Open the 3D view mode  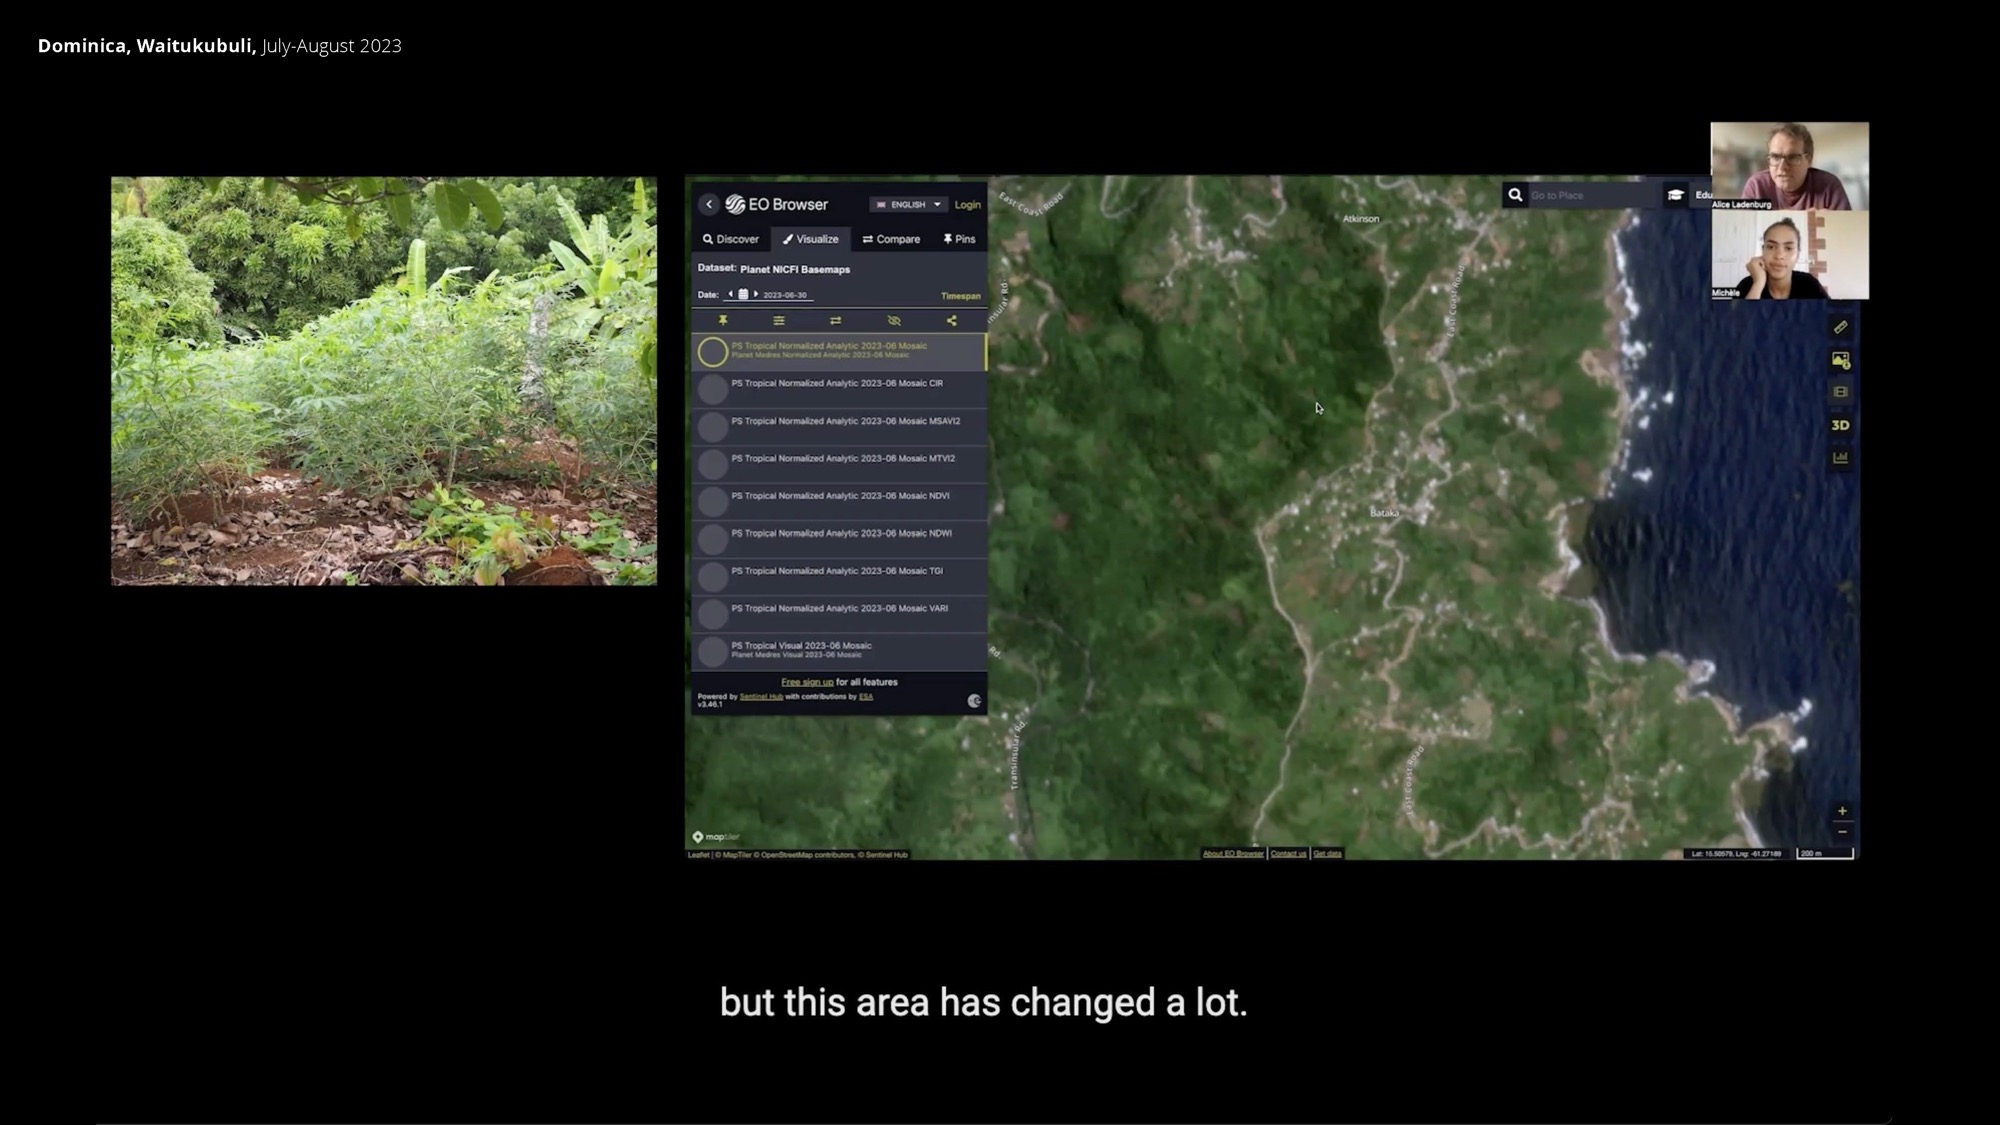click(1840, 425)
